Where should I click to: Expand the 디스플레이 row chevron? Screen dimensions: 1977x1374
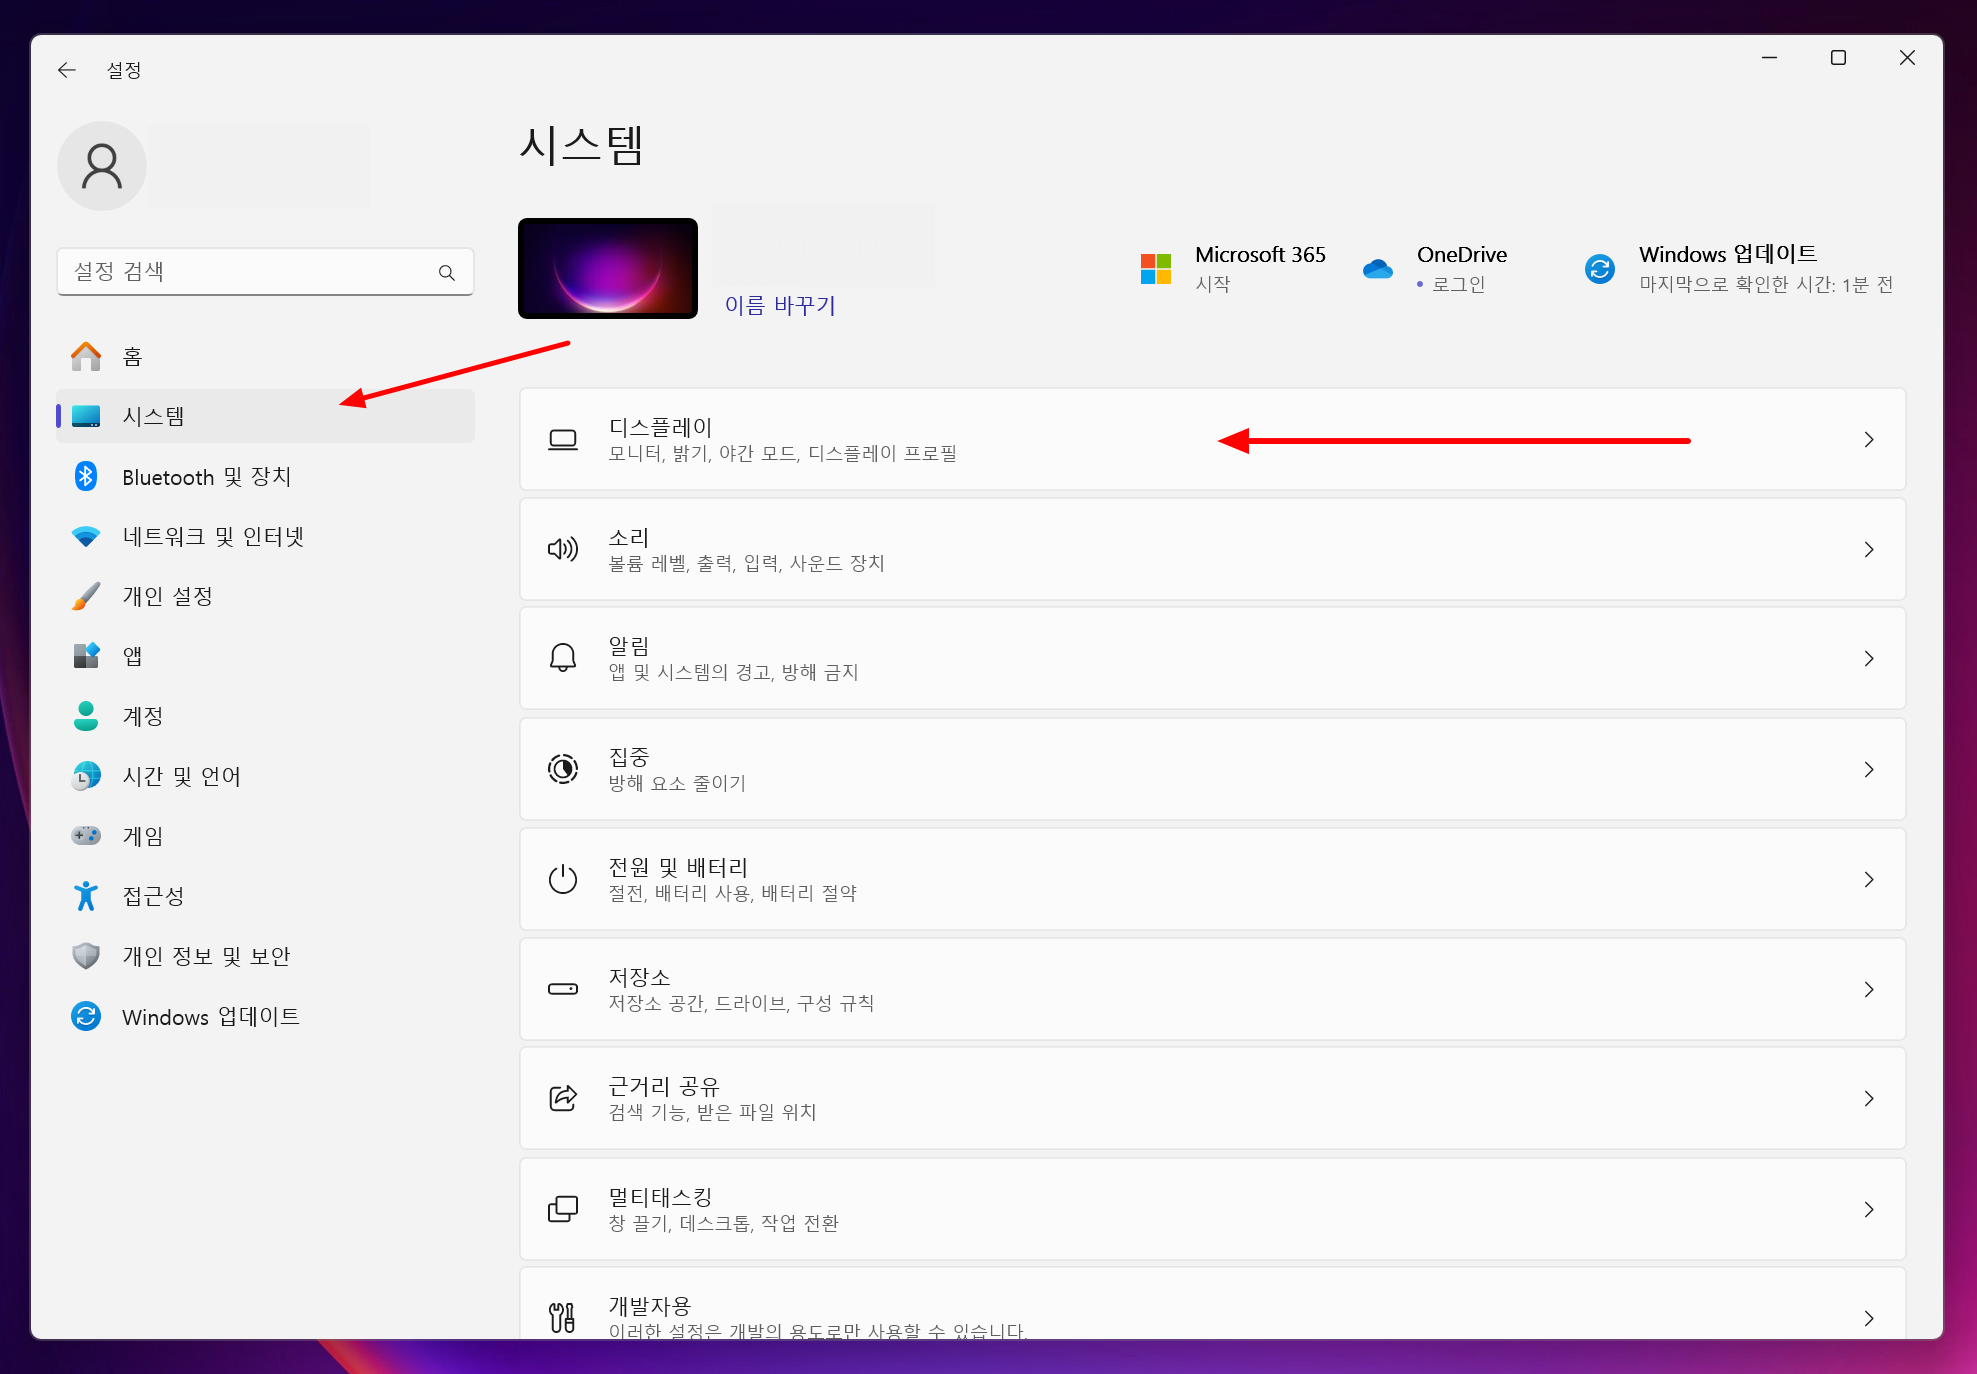1868,440
